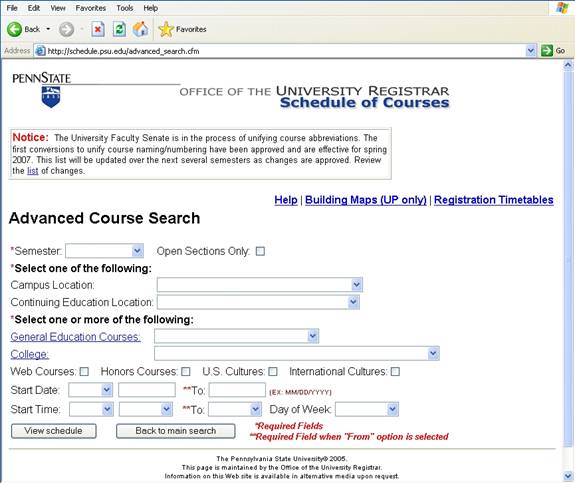Expand the first Start Time dropdown
Screen dimensions: 575x483
(x=91, y=409)
